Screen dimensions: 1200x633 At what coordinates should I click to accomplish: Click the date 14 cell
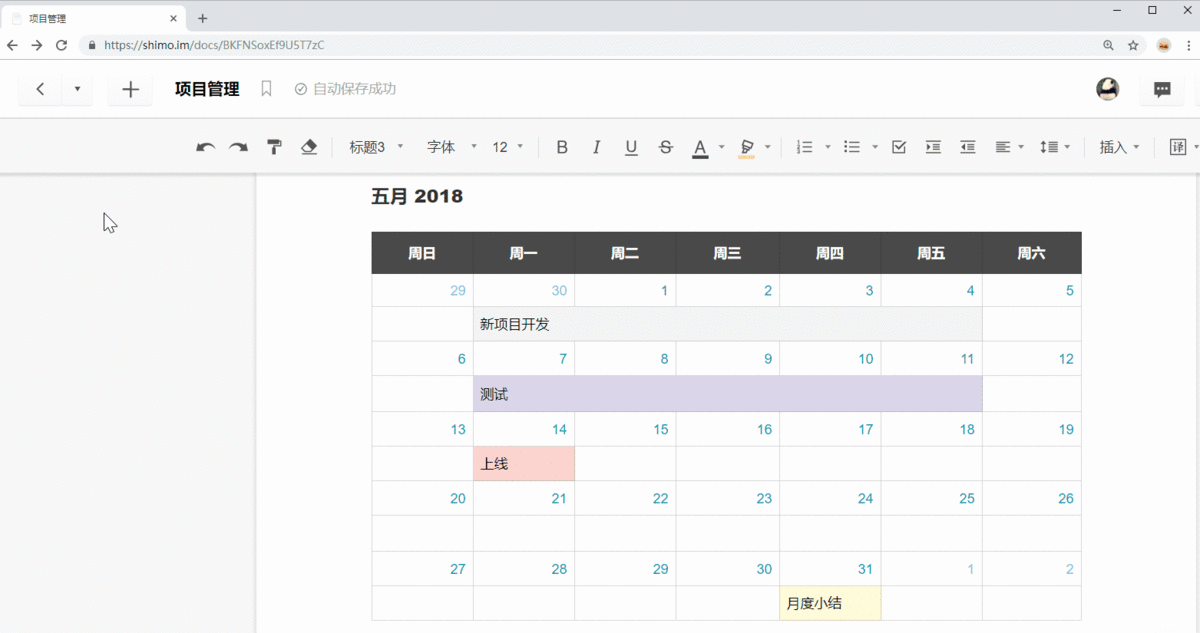coord(524,429)
